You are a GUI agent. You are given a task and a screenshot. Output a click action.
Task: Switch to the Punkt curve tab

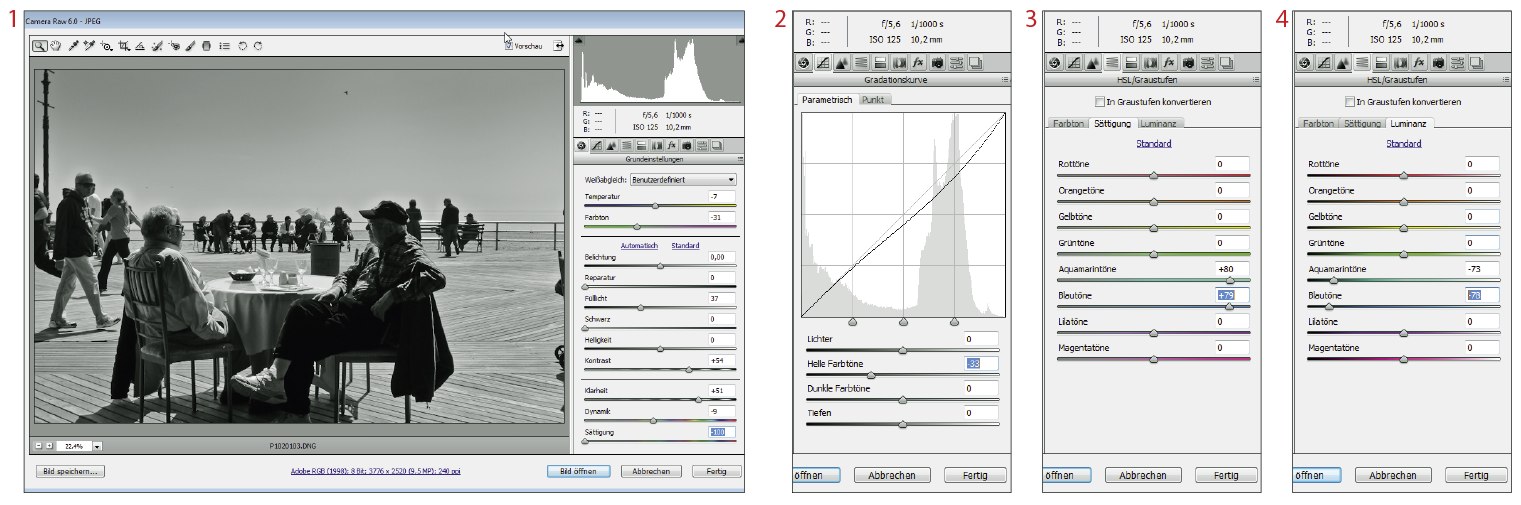[874, 100]
